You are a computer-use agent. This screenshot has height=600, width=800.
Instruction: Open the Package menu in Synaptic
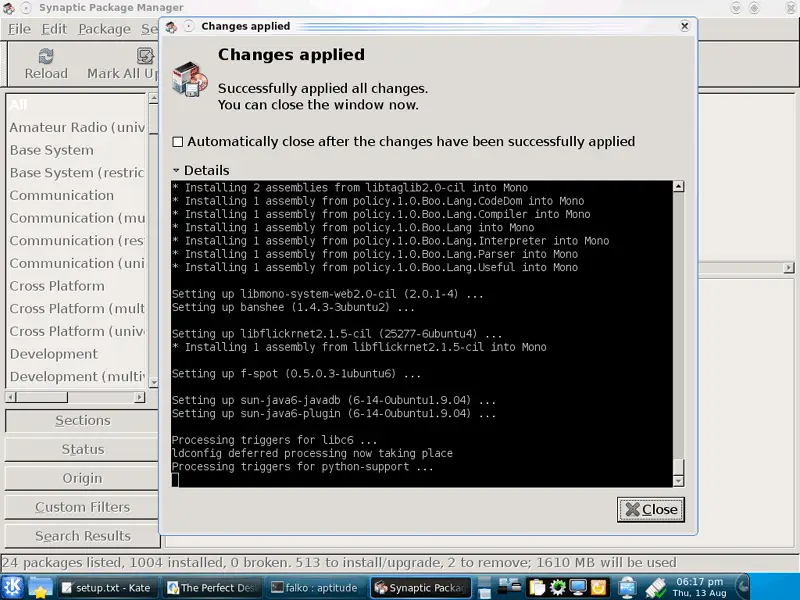coord(105,29)
